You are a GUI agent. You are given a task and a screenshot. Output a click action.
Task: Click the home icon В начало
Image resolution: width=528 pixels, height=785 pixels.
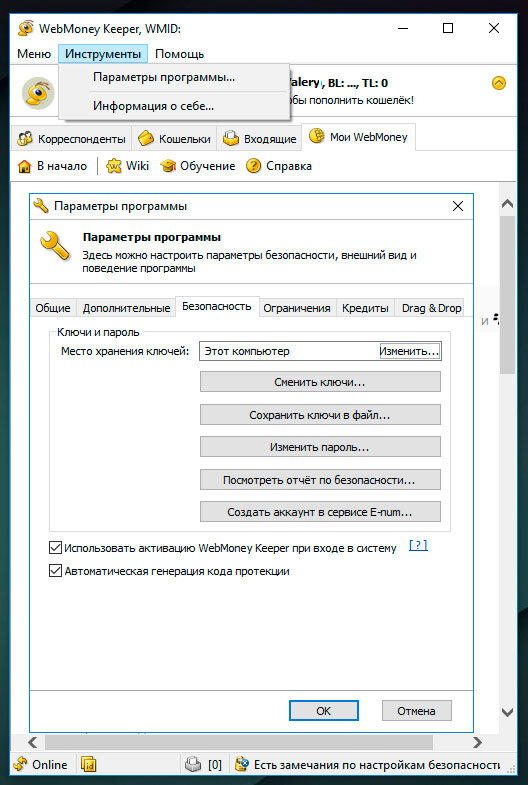click(24, 166)
